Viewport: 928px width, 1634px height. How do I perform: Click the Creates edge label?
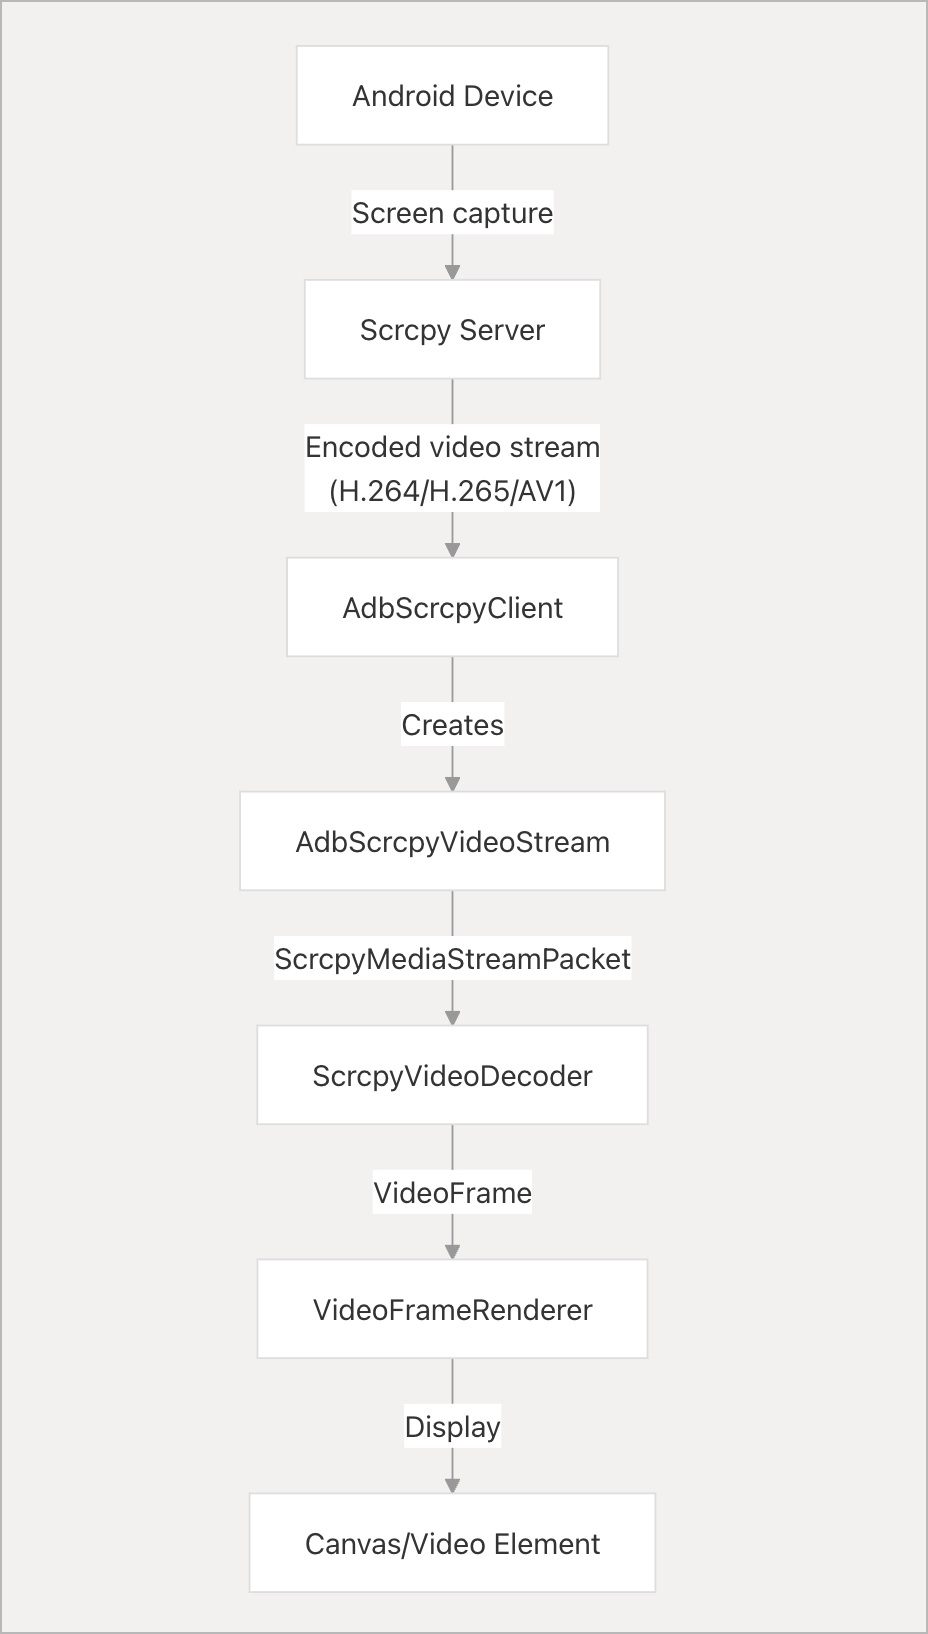pos(452,725)
